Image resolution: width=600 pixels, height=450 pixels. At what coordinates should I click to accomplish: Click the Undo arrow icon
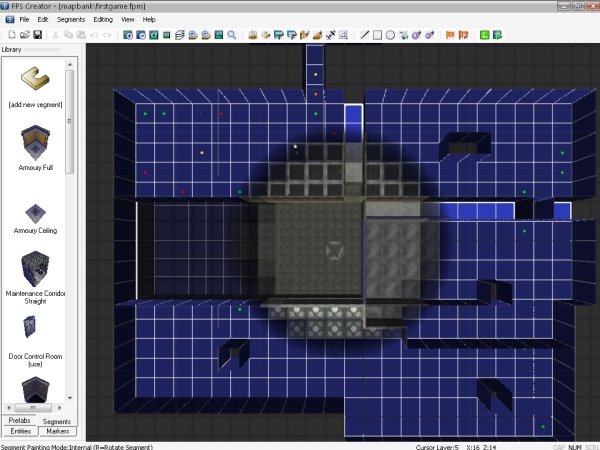(94, 35)
